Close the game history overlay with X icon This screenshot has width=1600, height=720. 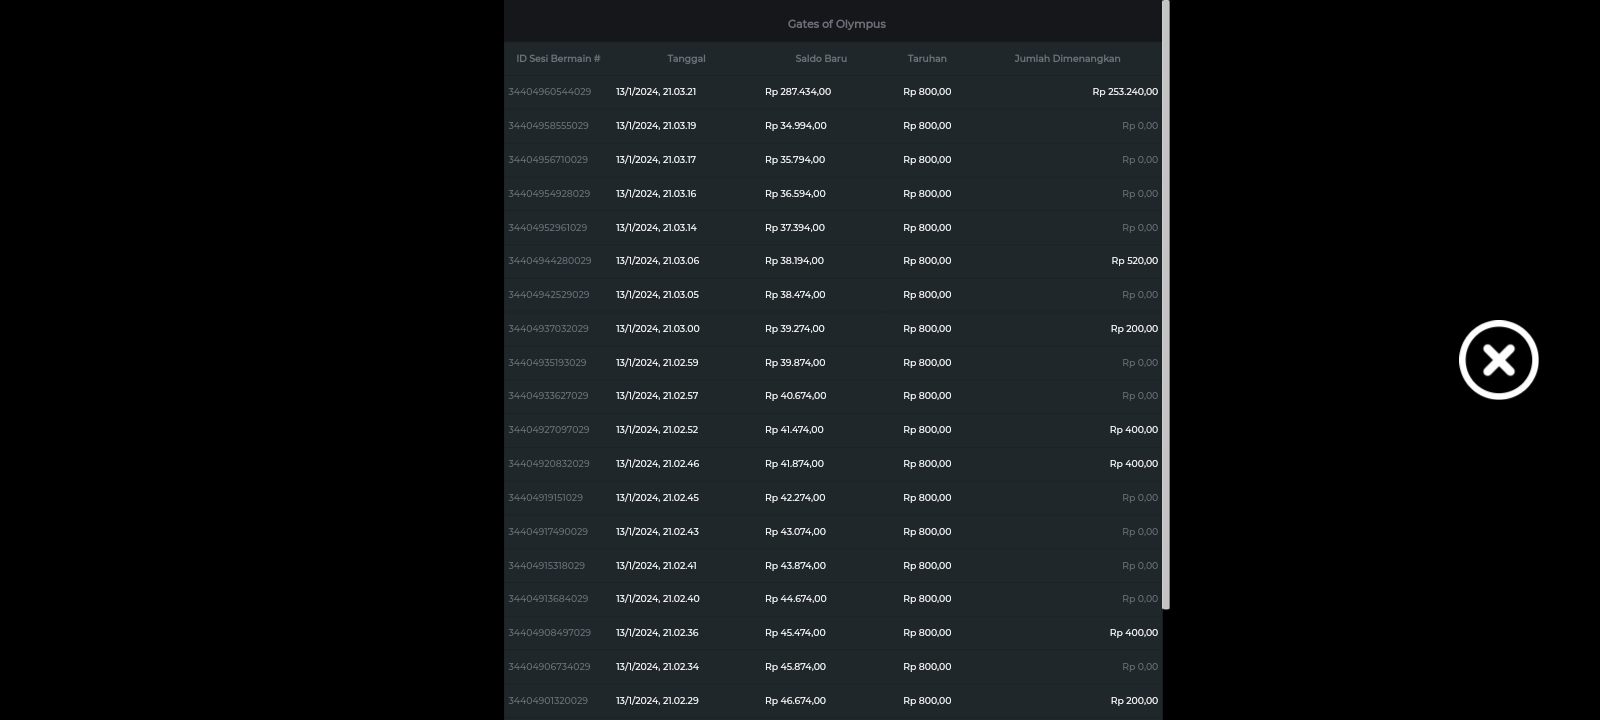(1498, 360)
